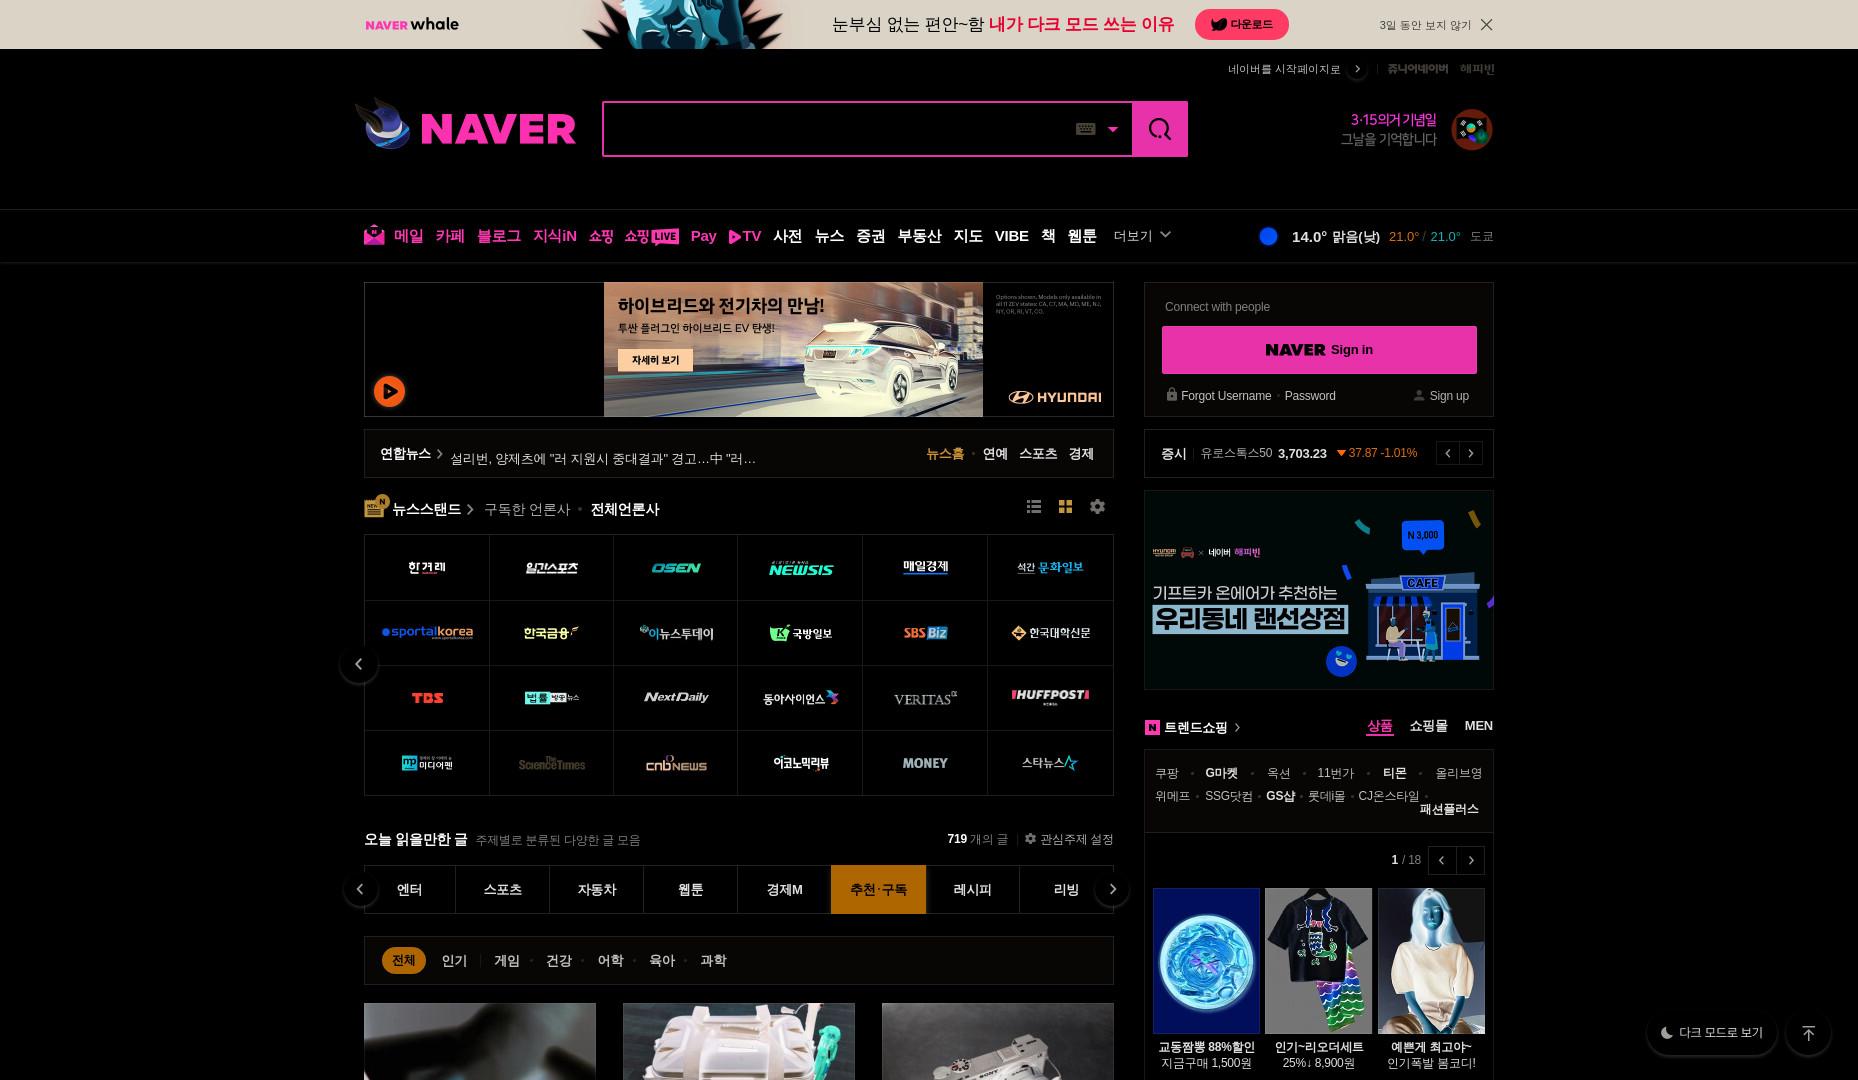Switch newsstand to grid view icon
The width and height of the screenshot is (1858, 1080).
(1065, 507)
